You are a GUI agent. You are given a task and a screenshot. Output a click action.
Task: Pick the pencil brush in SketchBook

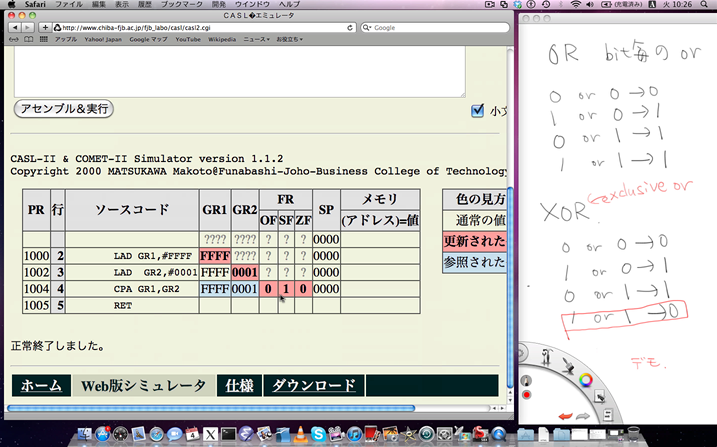pyautogui.click(x=526, y=380)
